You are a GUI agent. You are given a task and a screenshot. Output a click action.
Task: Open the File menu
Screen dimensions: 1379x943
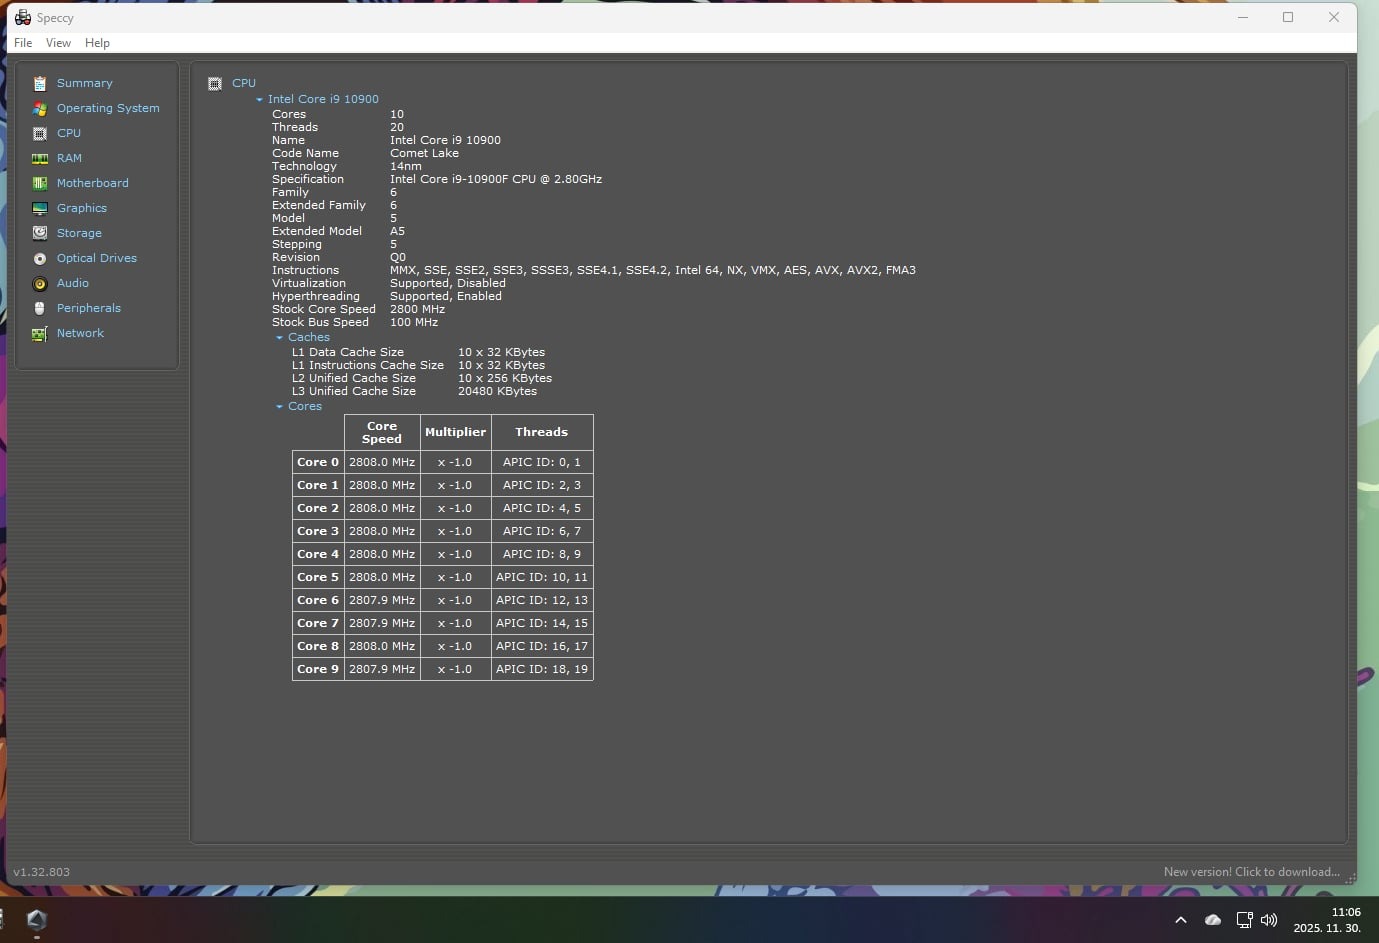pyautogui.click(x=23, y=43)
